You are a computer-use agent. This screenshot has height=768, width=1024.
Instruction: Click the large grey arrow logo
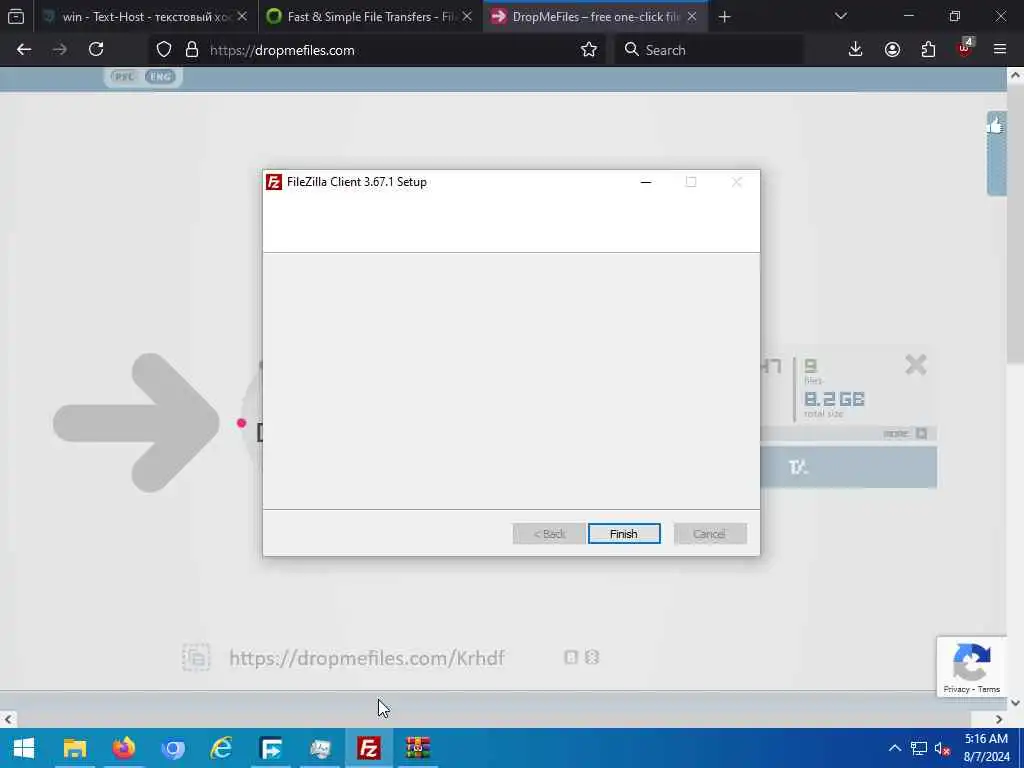[136, 423]
